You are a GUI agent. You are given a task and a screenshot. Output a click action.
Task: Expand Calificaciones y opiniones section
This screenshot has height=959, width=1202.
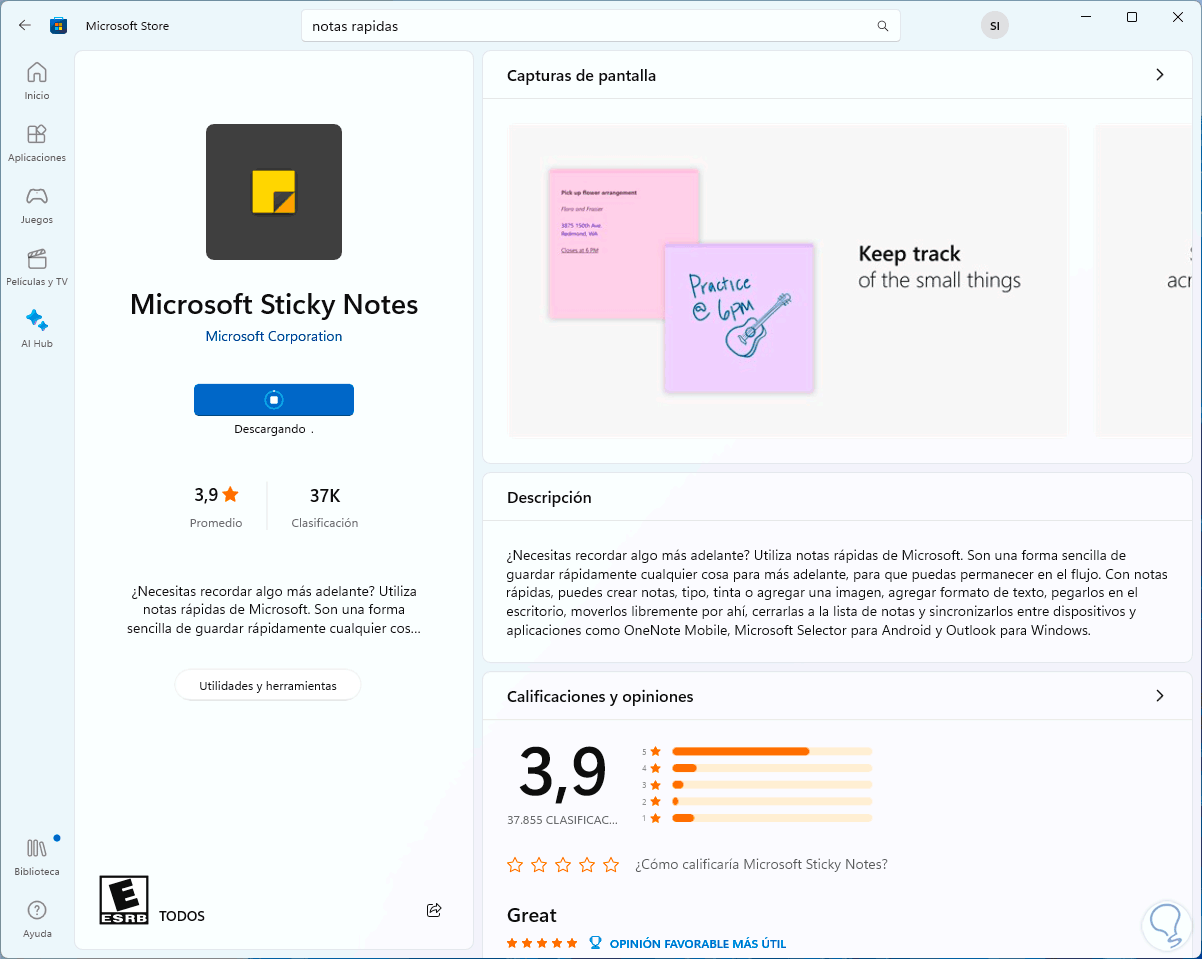coord(1160,696)
